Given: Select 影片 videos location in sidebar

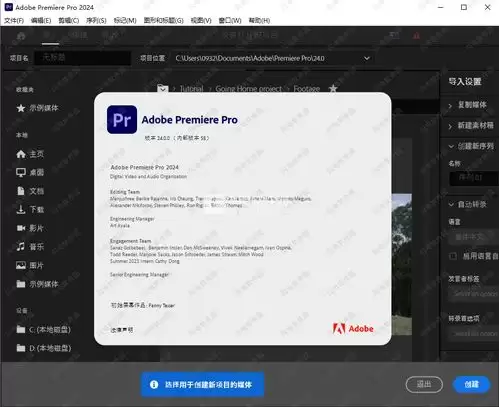Looking at the screenshot, I should click(x=30, y=228).
